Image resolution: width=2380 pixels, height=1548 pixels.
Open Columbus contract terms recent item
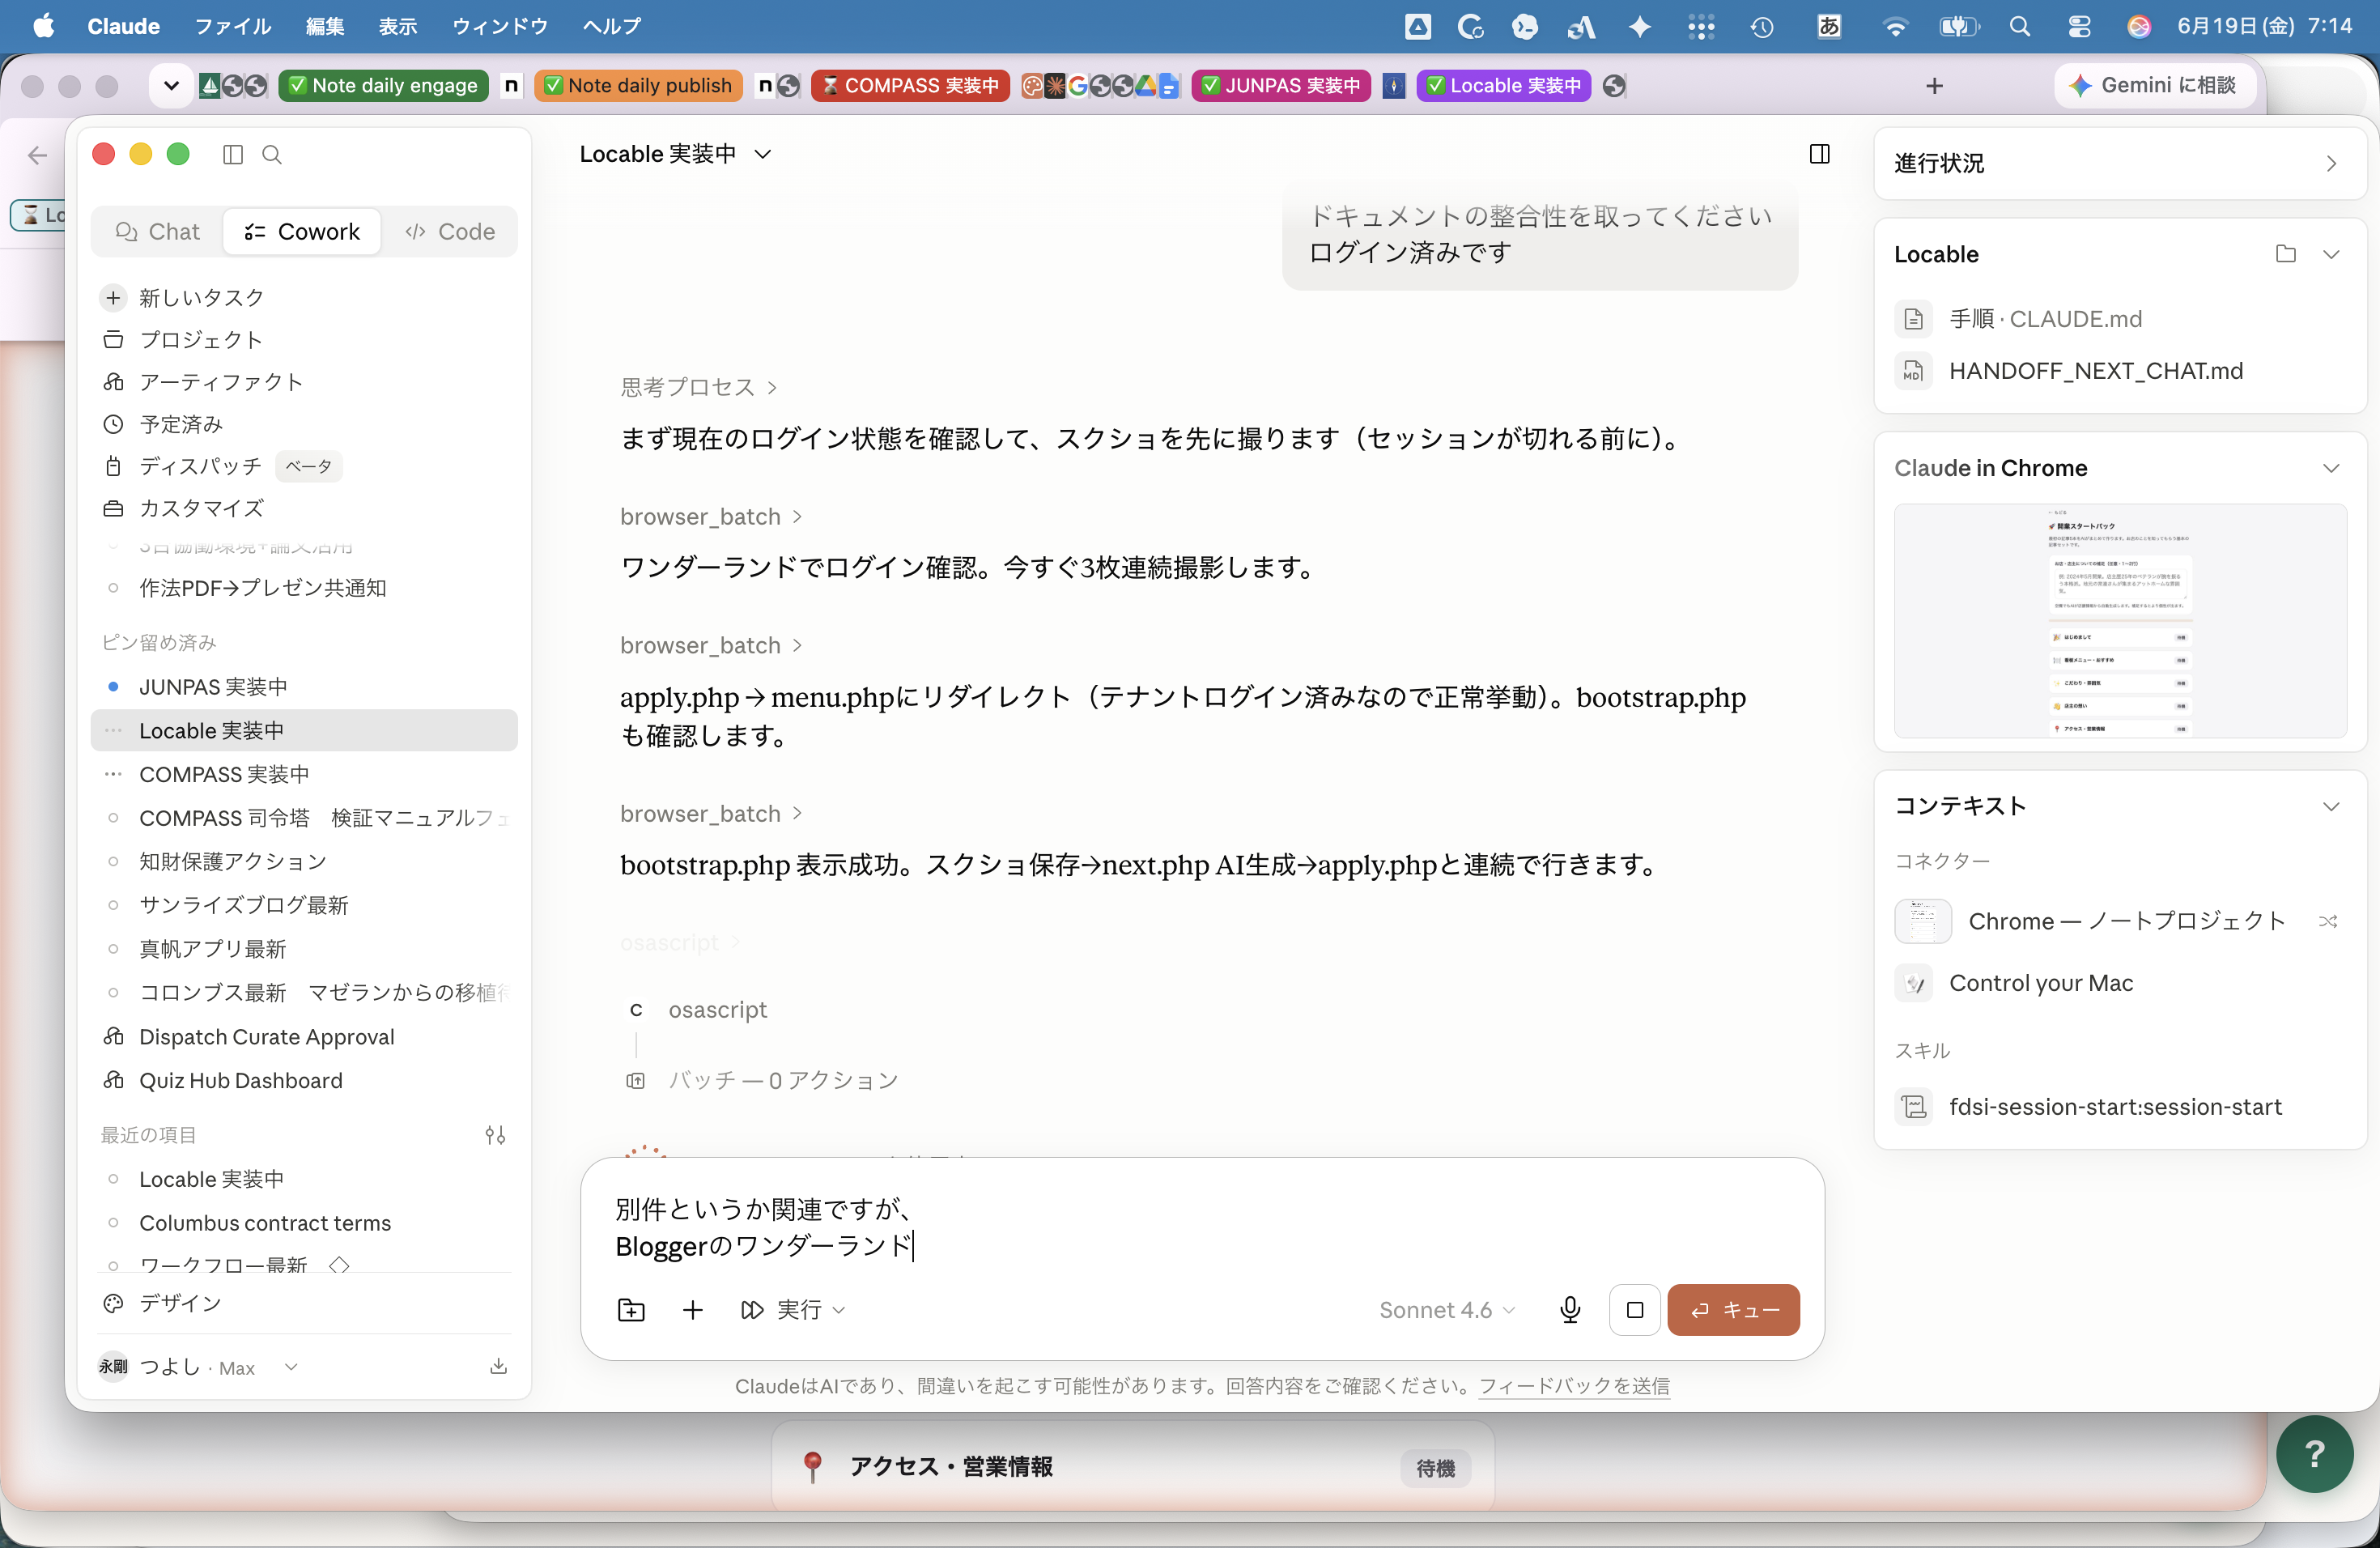pyautogui.click(x=303, y=1223)
